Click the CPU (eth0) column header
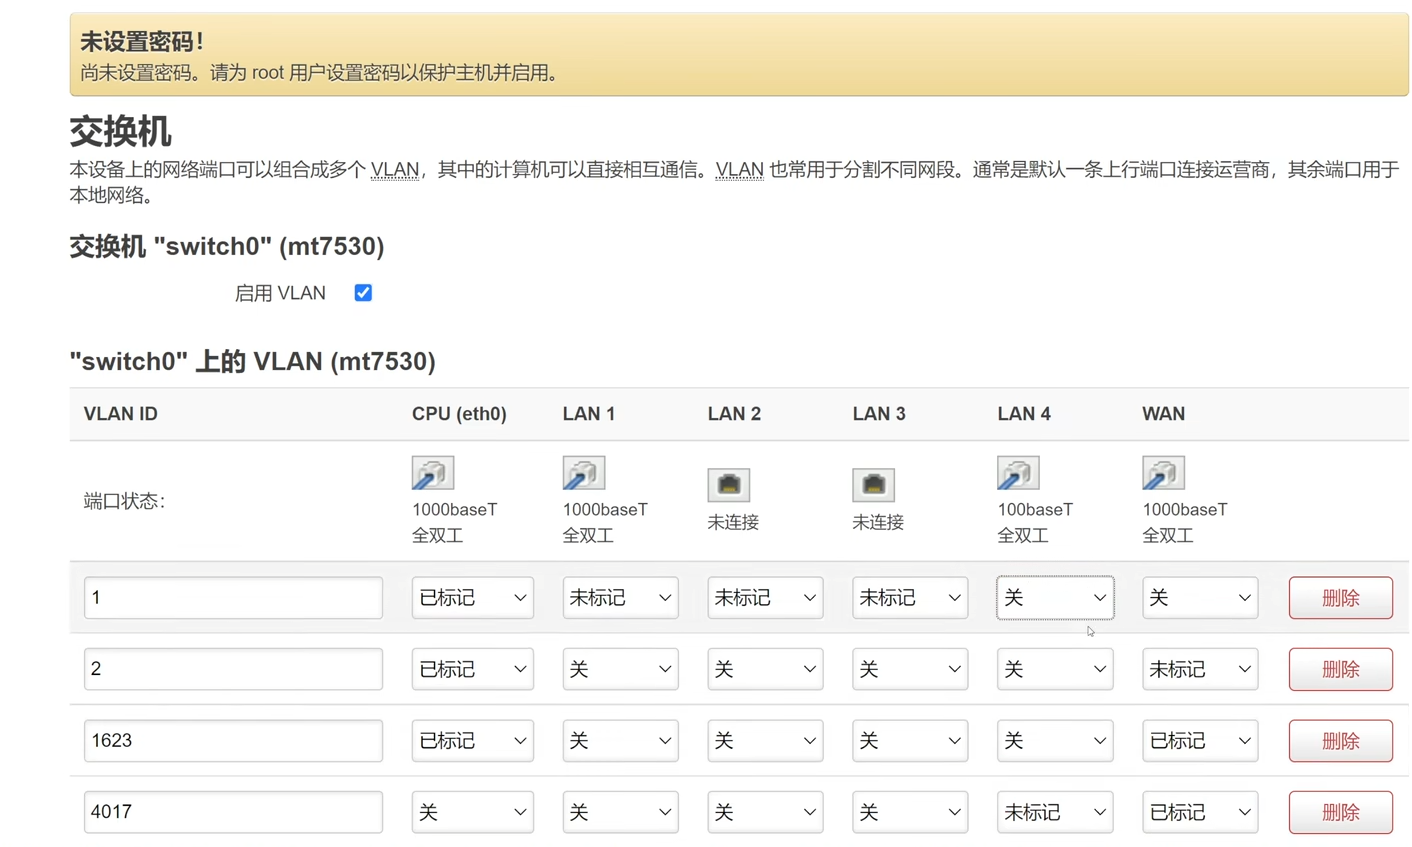The height and width of the screenshot is (847, 1412). pos(459,414)
